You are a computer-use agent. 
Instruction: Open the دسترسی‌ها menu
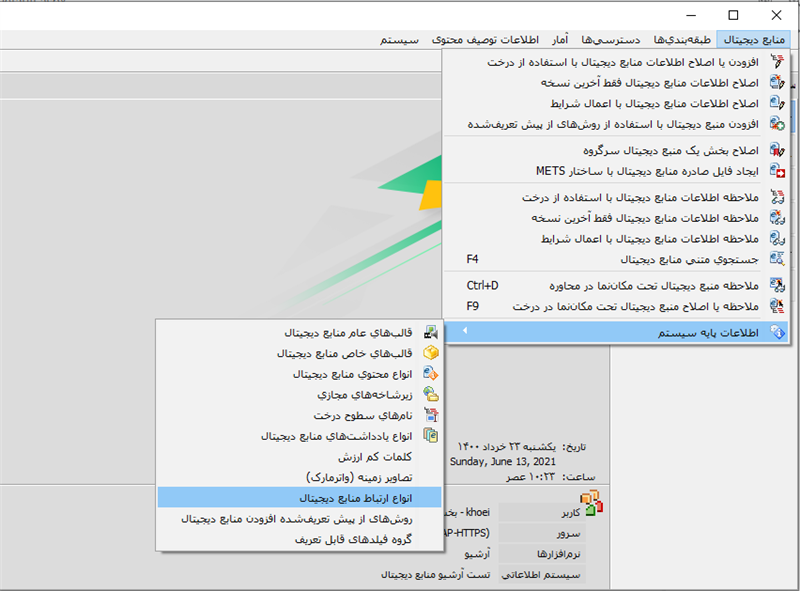pyautogui.click(x=613, y=40)
